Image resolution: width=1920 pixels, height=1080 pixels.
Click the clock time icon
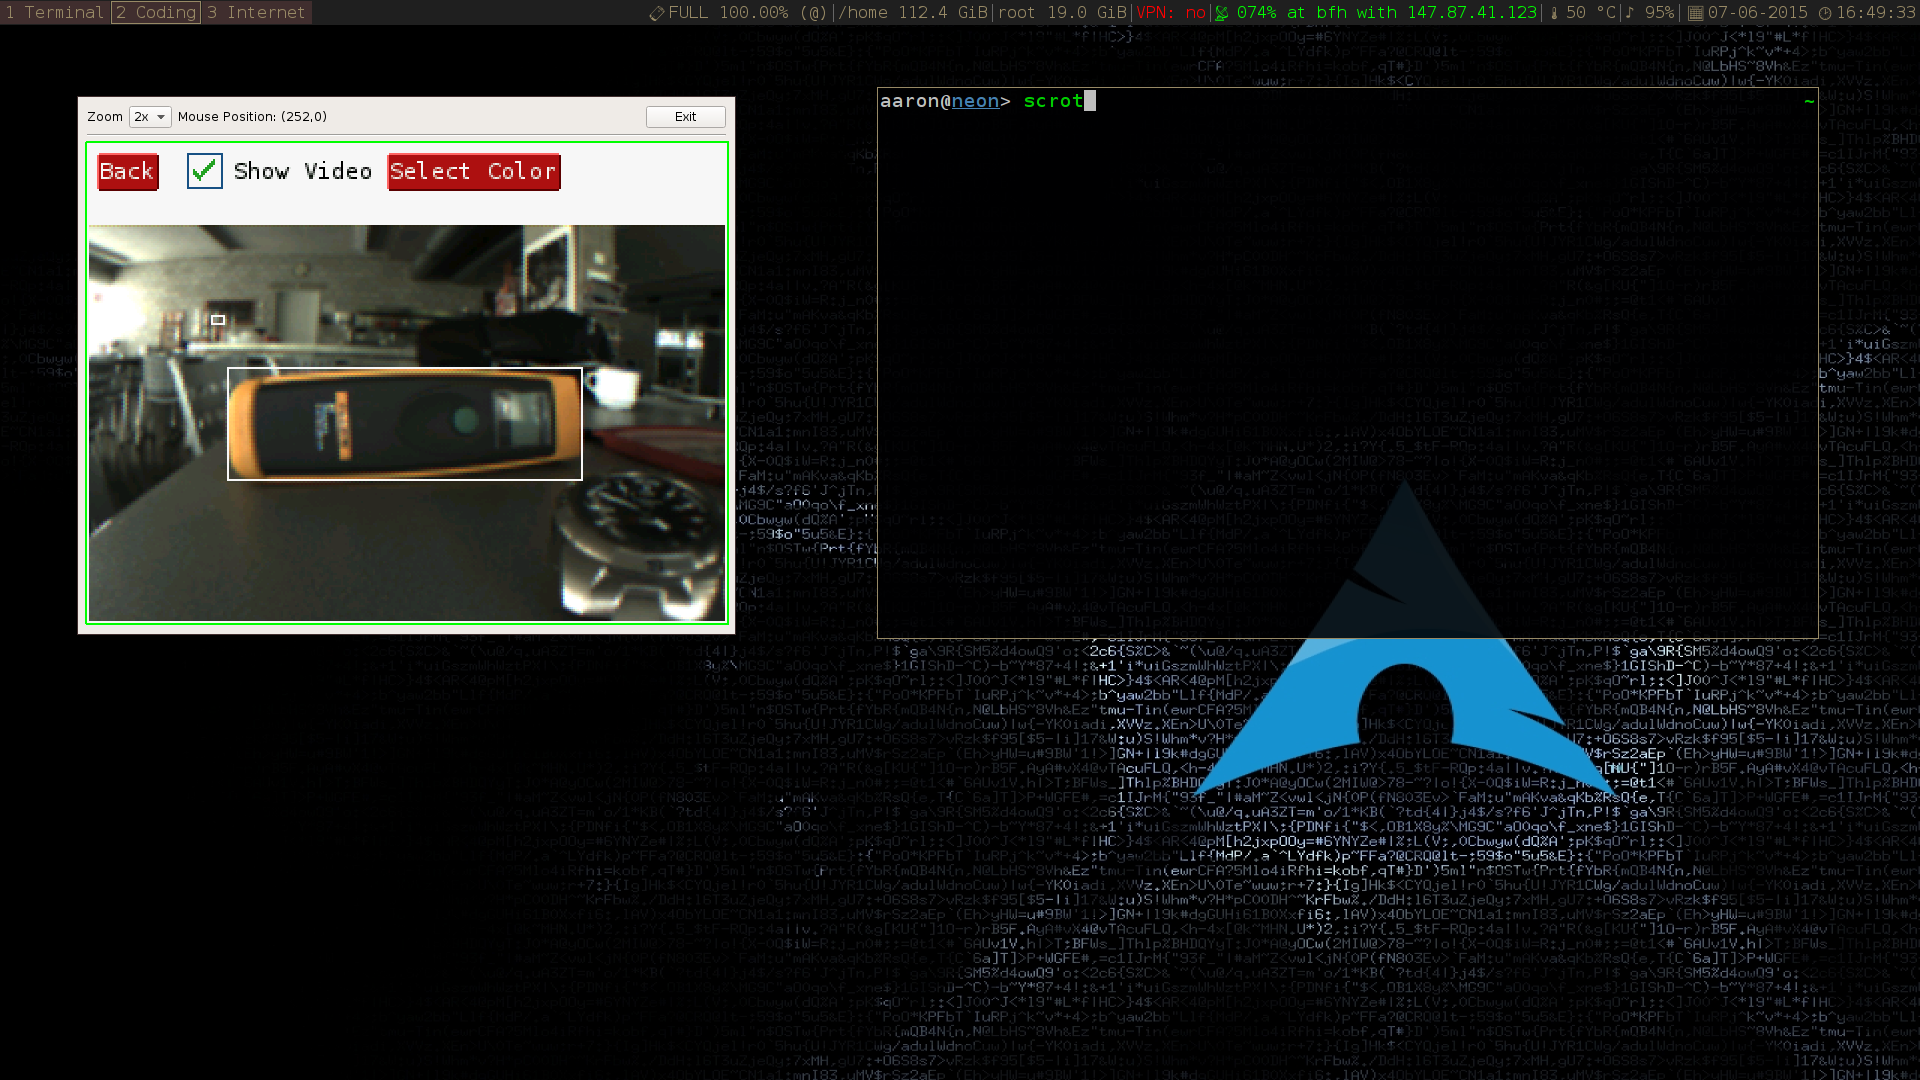click(1825, 13)
